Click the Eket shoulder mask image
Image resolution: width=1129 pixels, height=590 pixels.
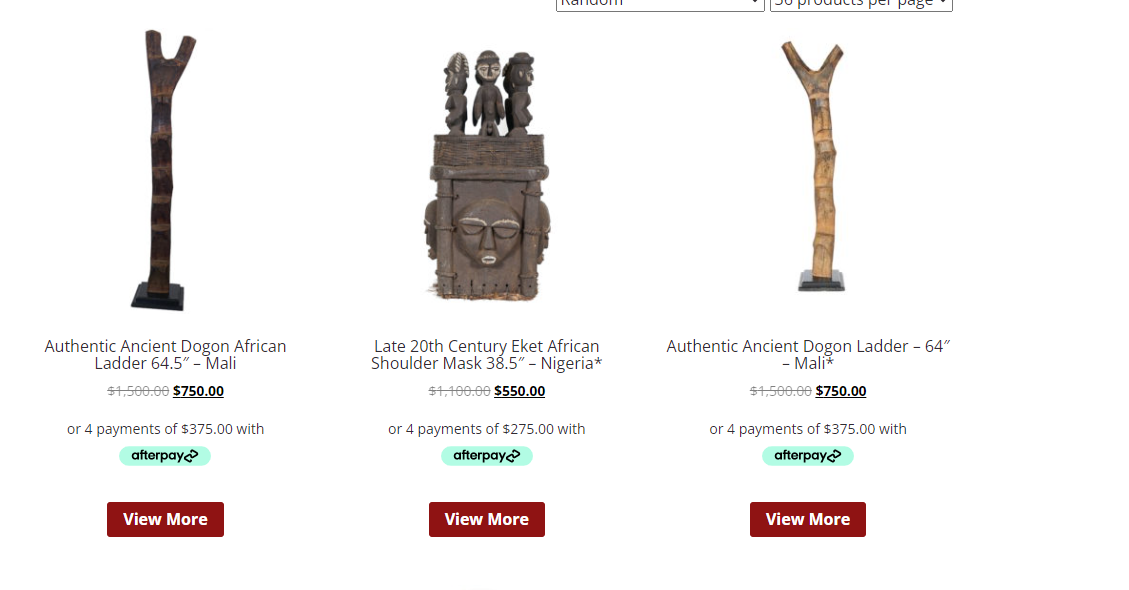(487, 175)
